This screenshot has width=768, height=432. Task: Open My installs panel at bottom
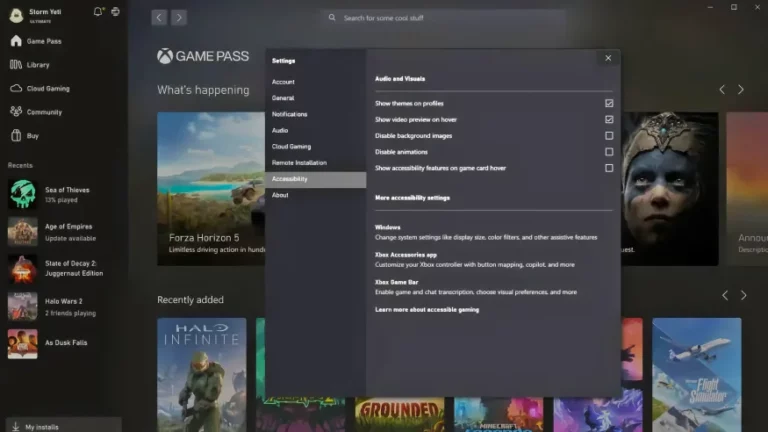click(41, 426)
